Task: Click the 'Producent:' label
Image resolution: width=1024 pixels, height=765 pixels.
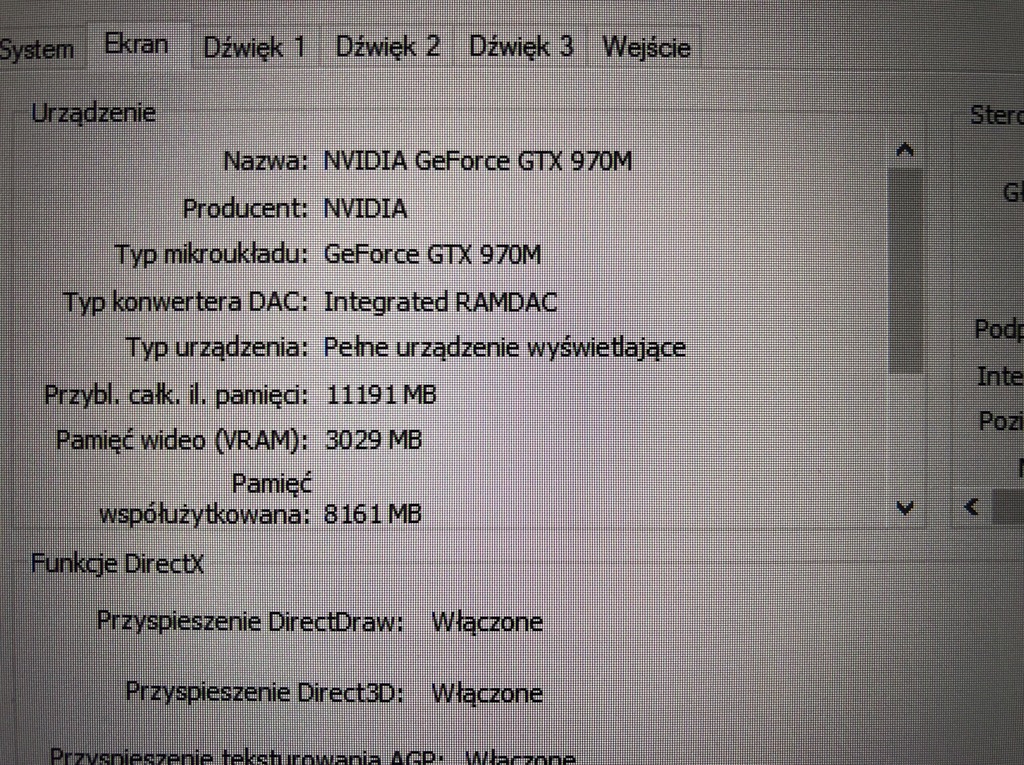Action: (x=245, y=209)
